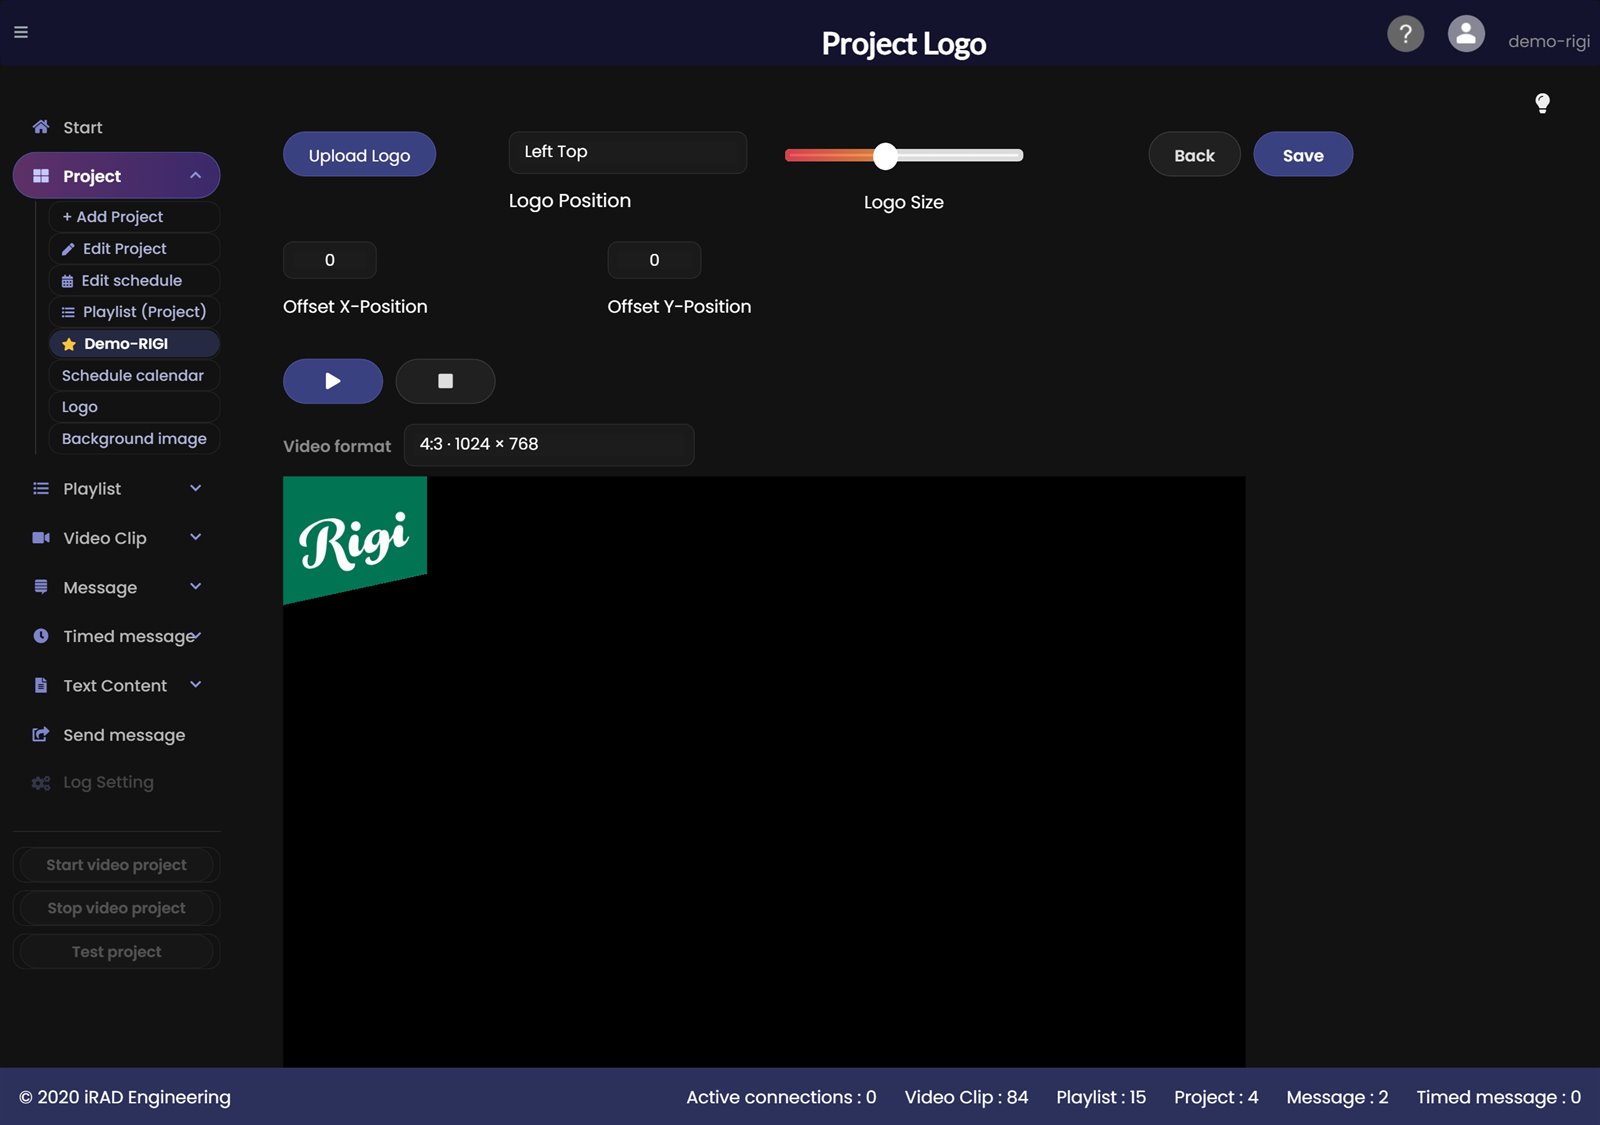Viewport: 1600px width, 1125px height.
Task: Click the Playlist : 15 status
Action: [1101, 1097]
